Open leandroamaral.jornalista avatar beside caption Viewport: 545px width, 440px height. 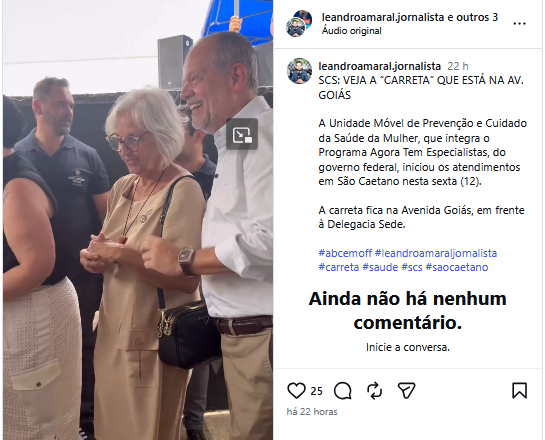[x=299, y=71]
